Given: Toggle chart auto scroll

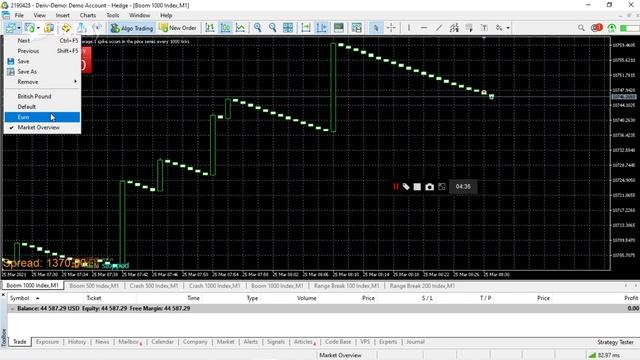Looking at the screenshot, I should pos(306,28).
